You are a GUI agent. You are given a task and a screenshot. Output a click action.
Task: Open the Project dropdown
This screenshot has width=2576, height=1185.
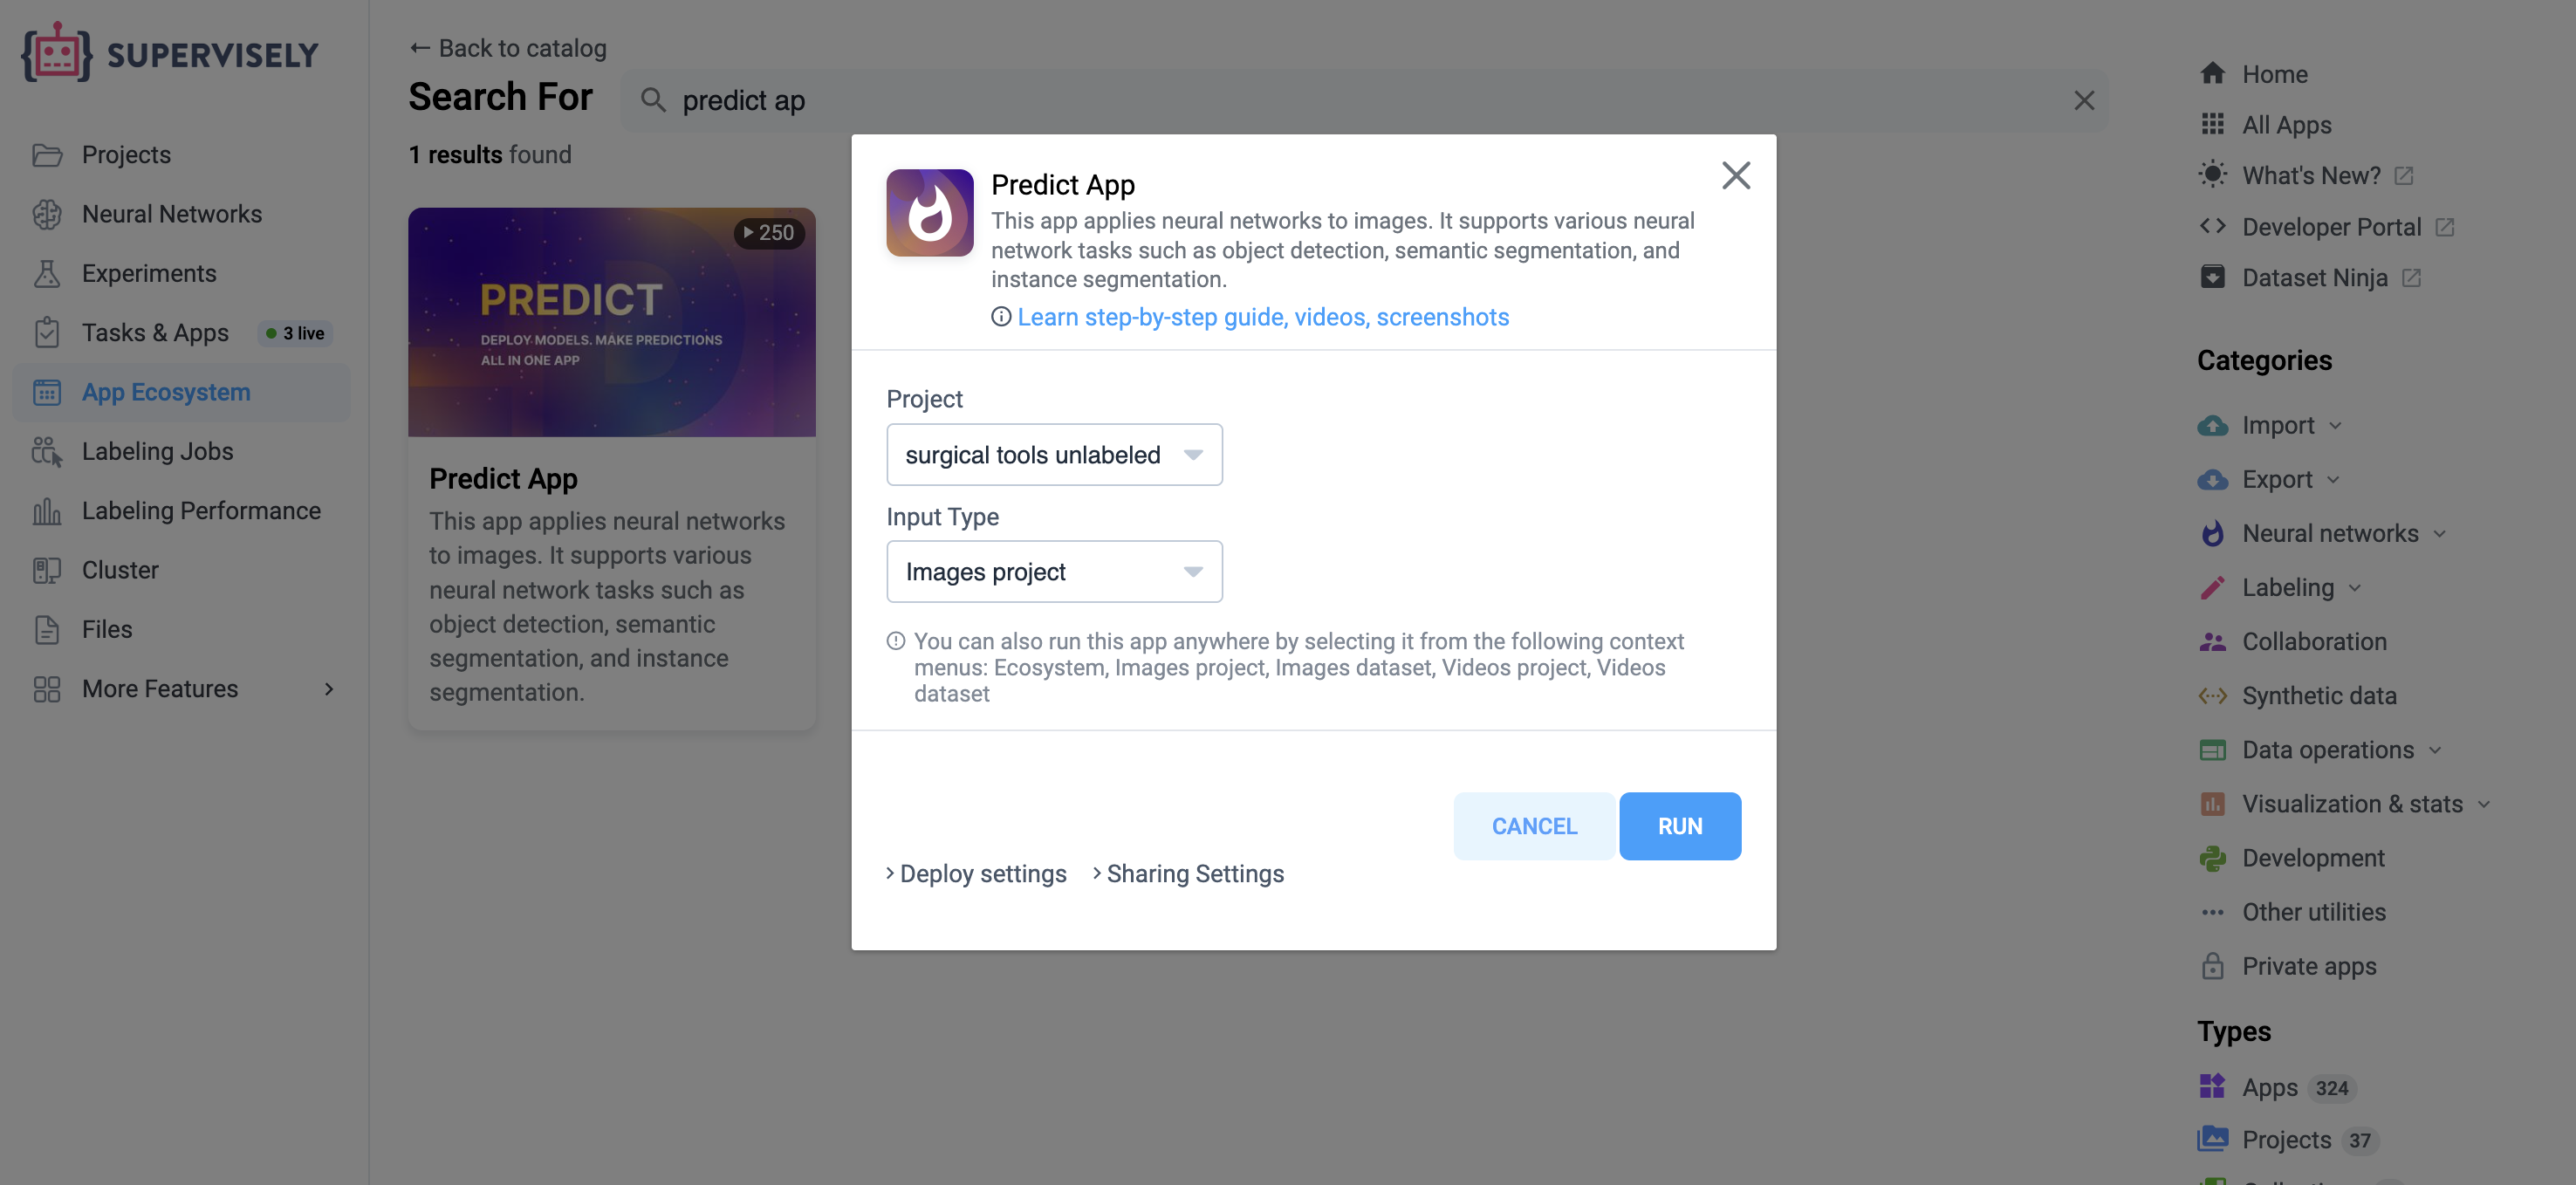coord(1054,455)
